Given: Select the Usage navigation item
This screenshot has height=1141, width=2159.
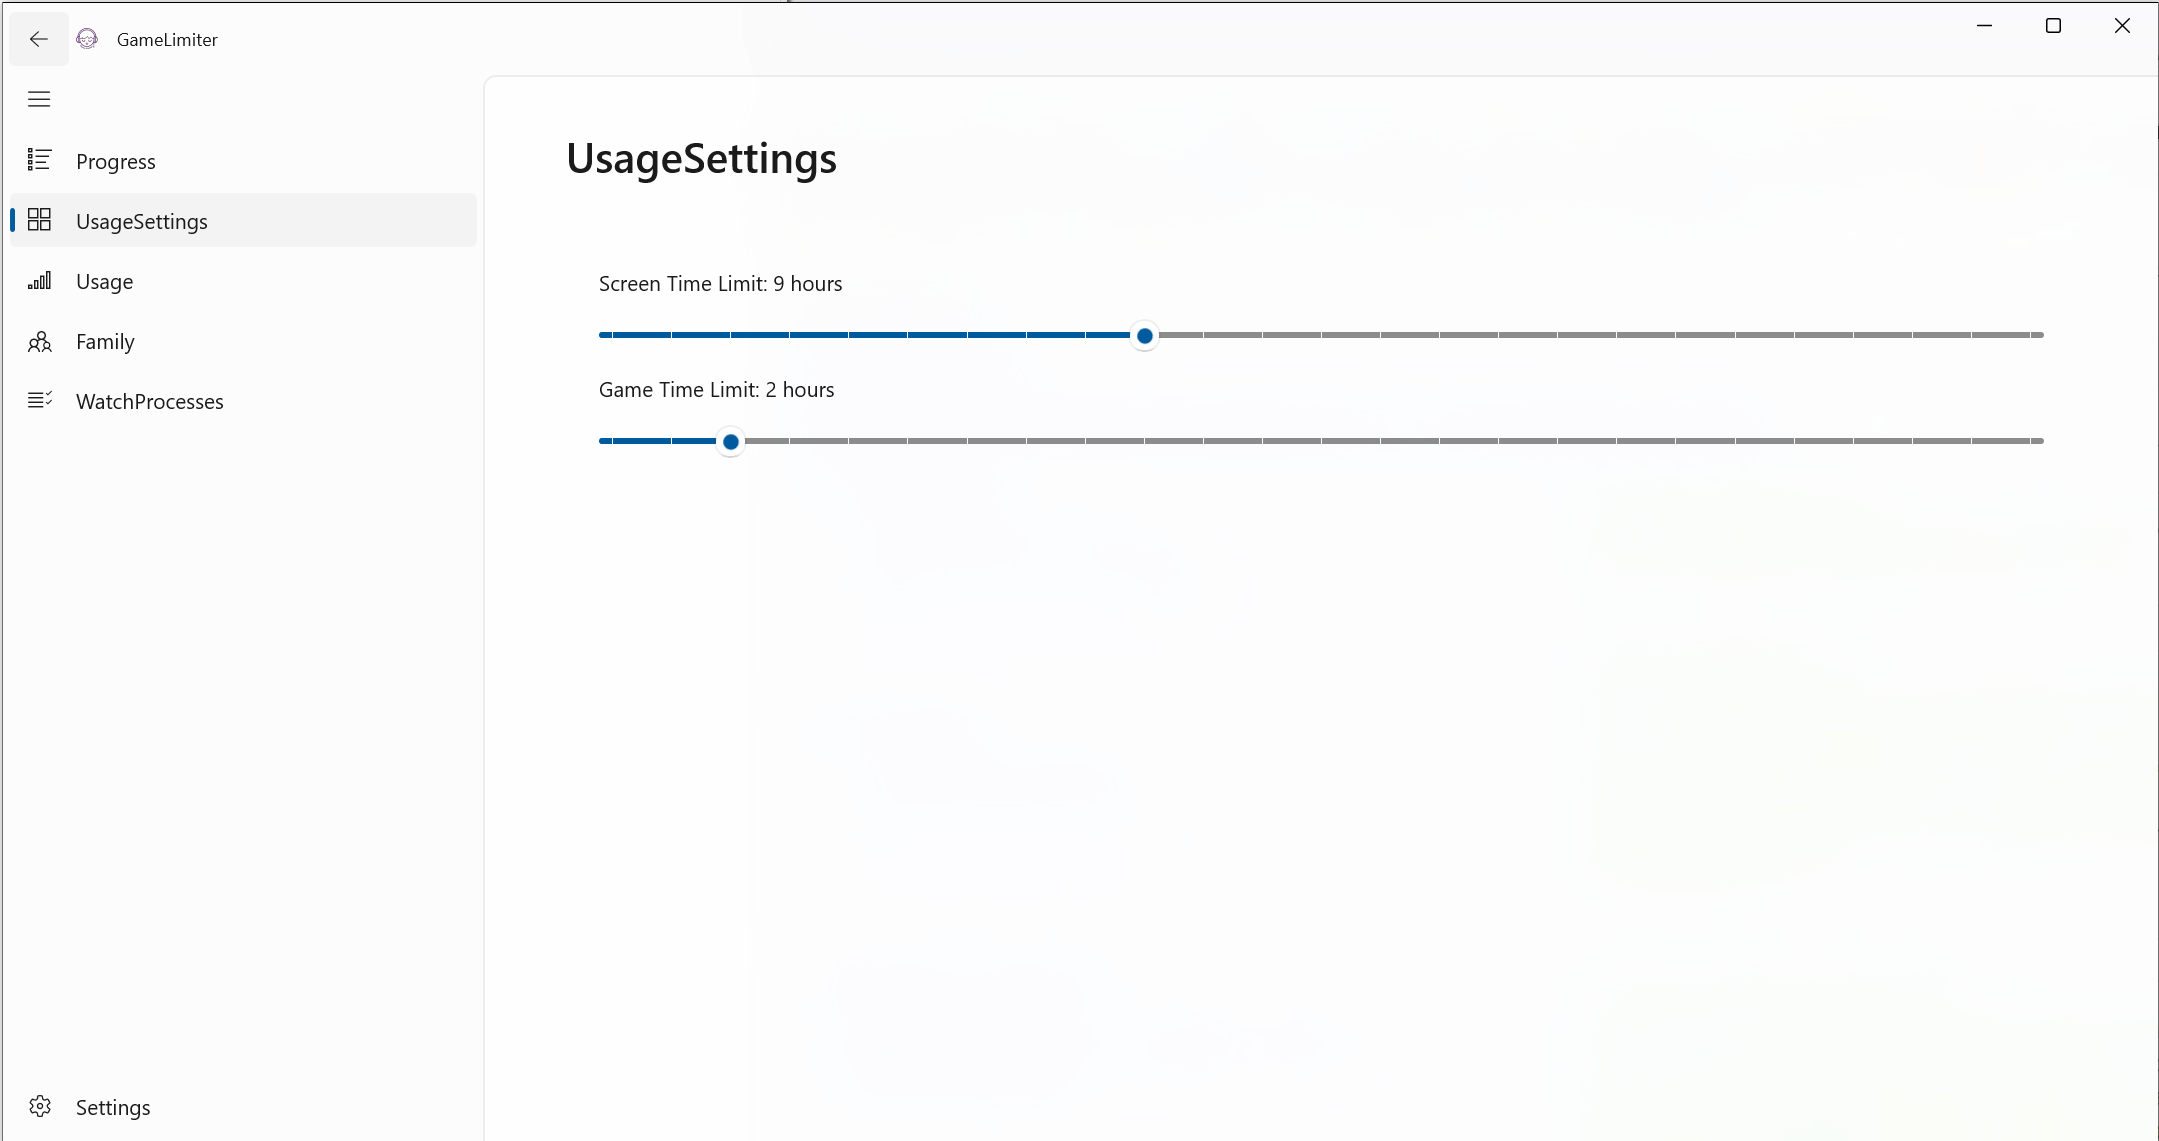Looking at the screenshot, I should pos(105,281).
